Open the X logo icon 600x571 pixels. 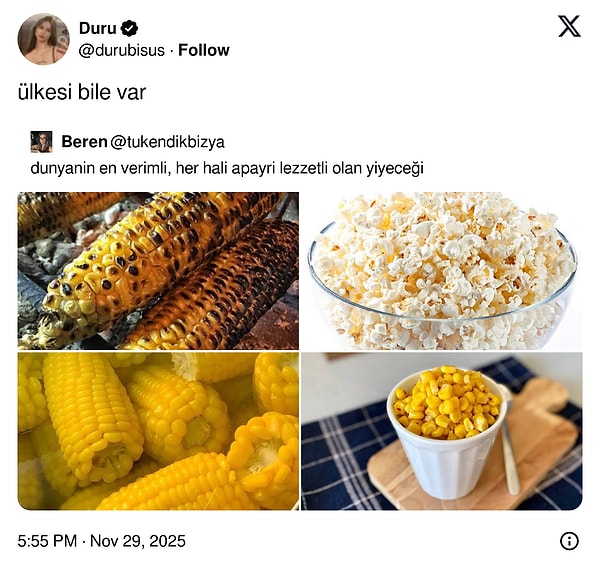[569, 26]
